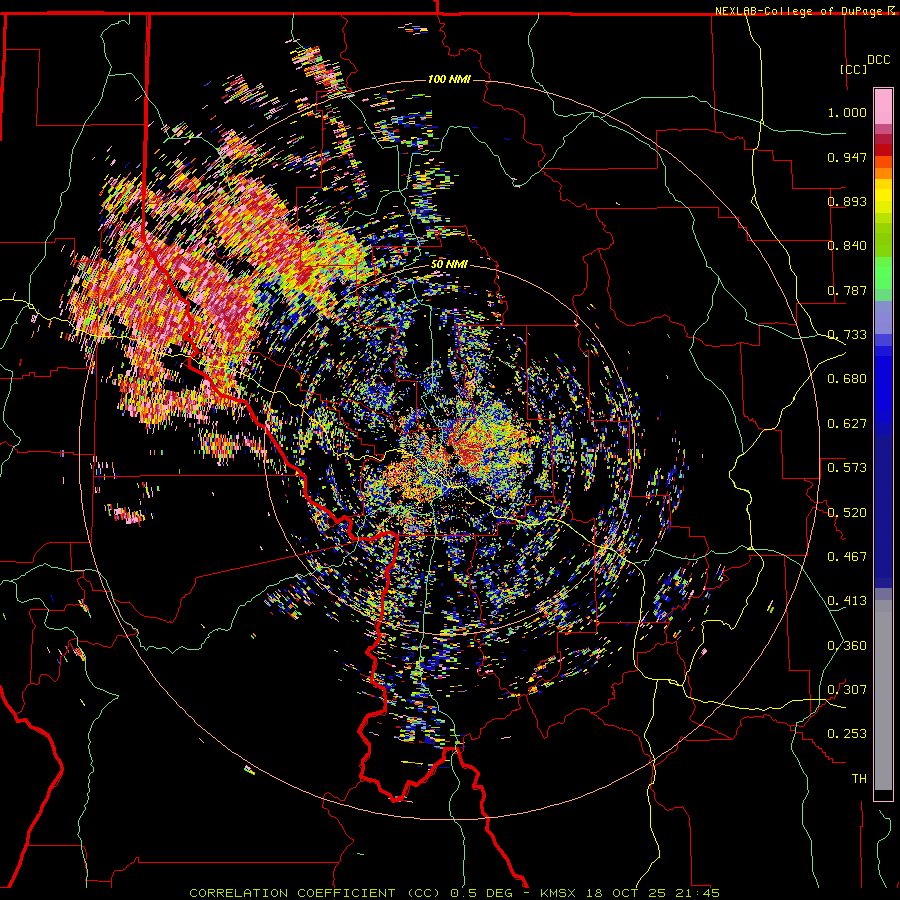Click the 1.000 scale value
The image size is (900, 900).
coord(847,112)
